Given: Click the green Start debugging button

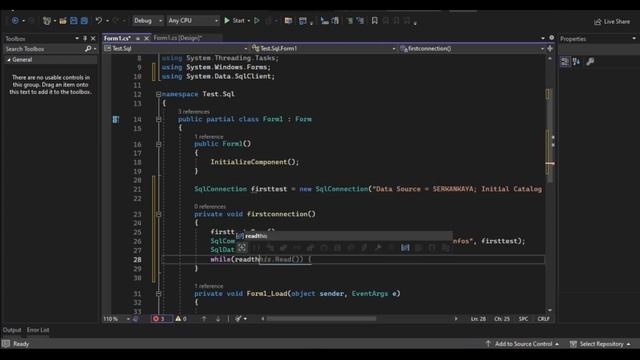Looking at the screenshot, I should 234,20.
